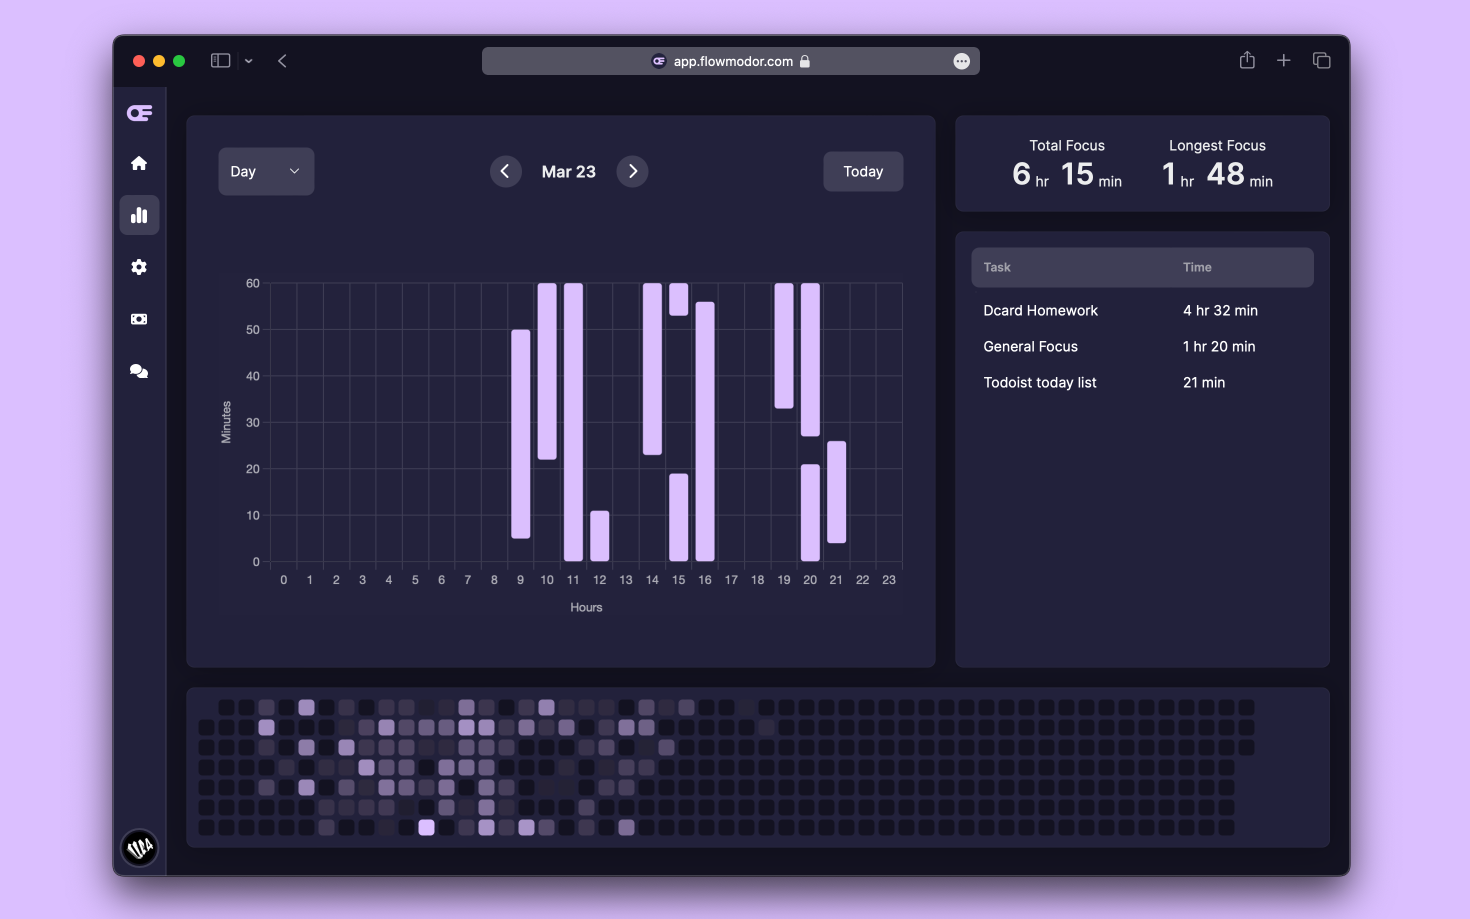Open the page options ellipsis in address bar
The height and width of the screenshot is (919, 1470).
pyautogui.click(x=961, y=61)
